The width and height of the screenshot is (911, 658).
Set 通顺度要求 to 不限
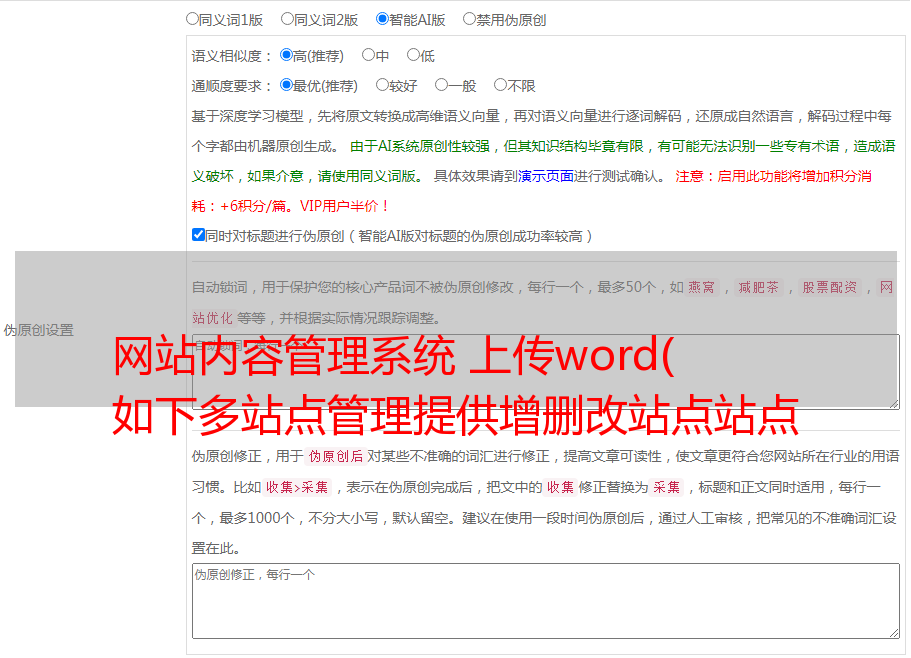point(500,85)
